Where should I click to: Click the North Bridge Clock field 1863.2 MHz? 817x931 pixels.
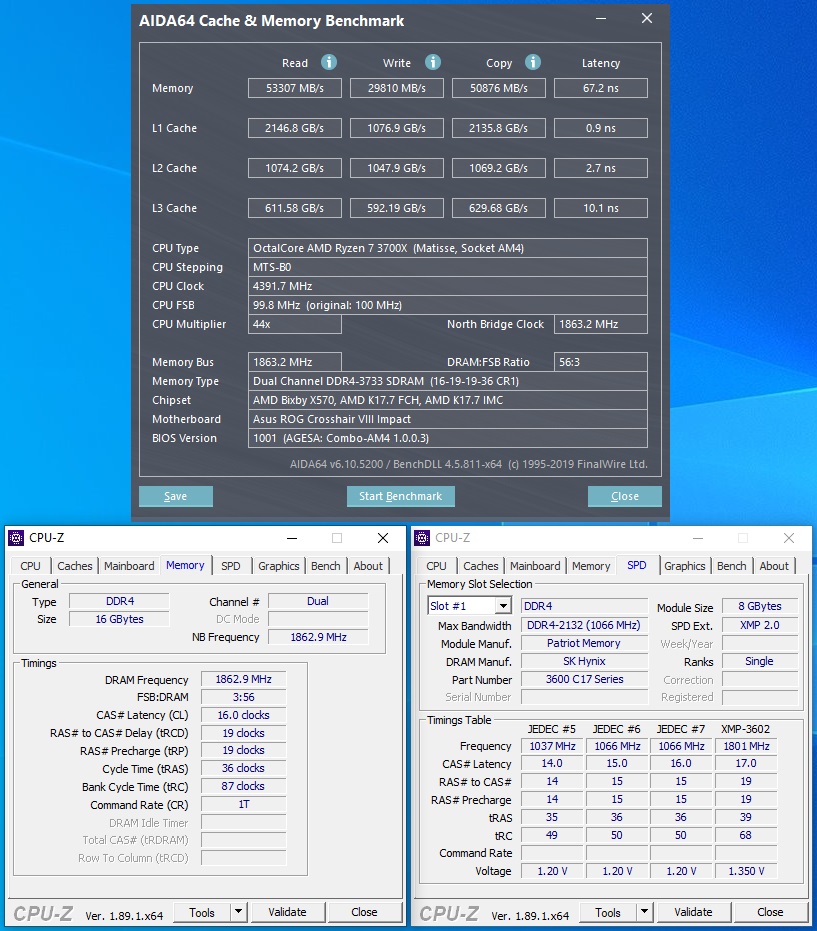click(x=601, y=324)
